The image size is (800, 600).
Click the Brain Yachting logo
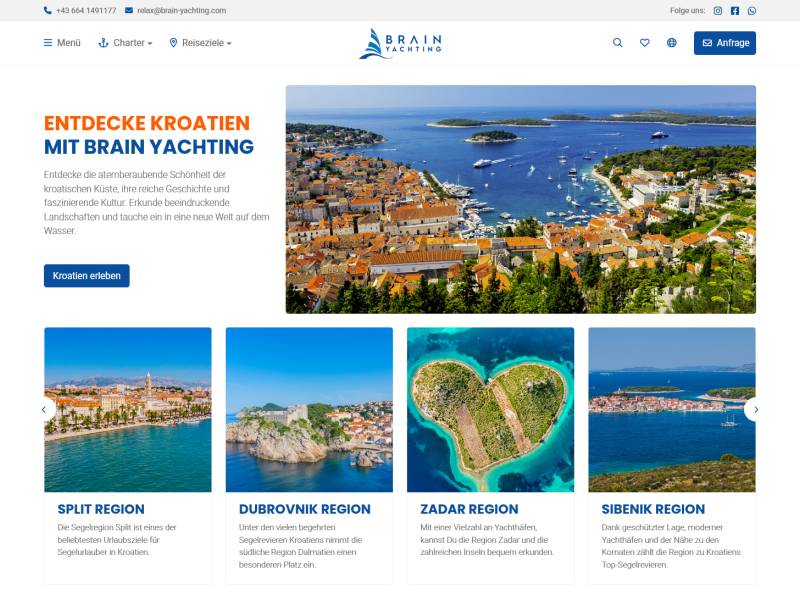[401, 43]
